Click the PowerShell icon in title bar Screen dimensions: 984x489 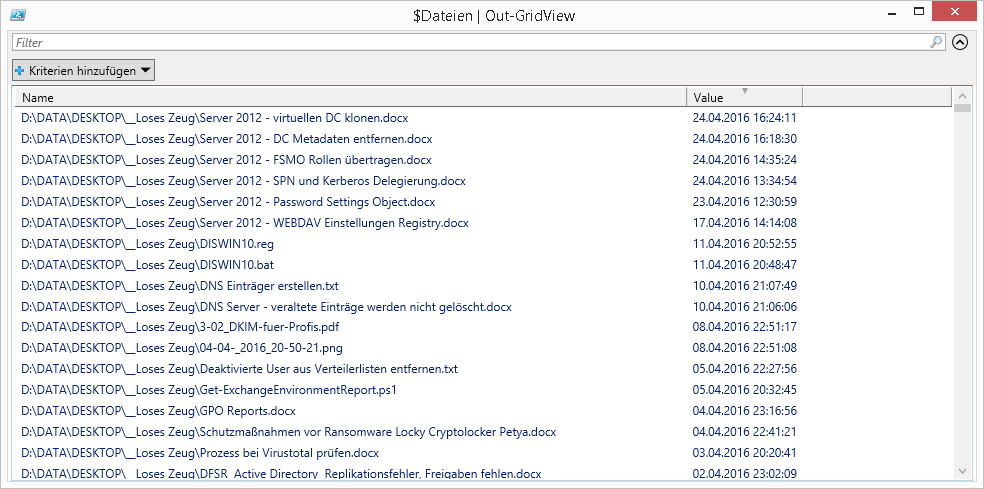coord(18,15)
